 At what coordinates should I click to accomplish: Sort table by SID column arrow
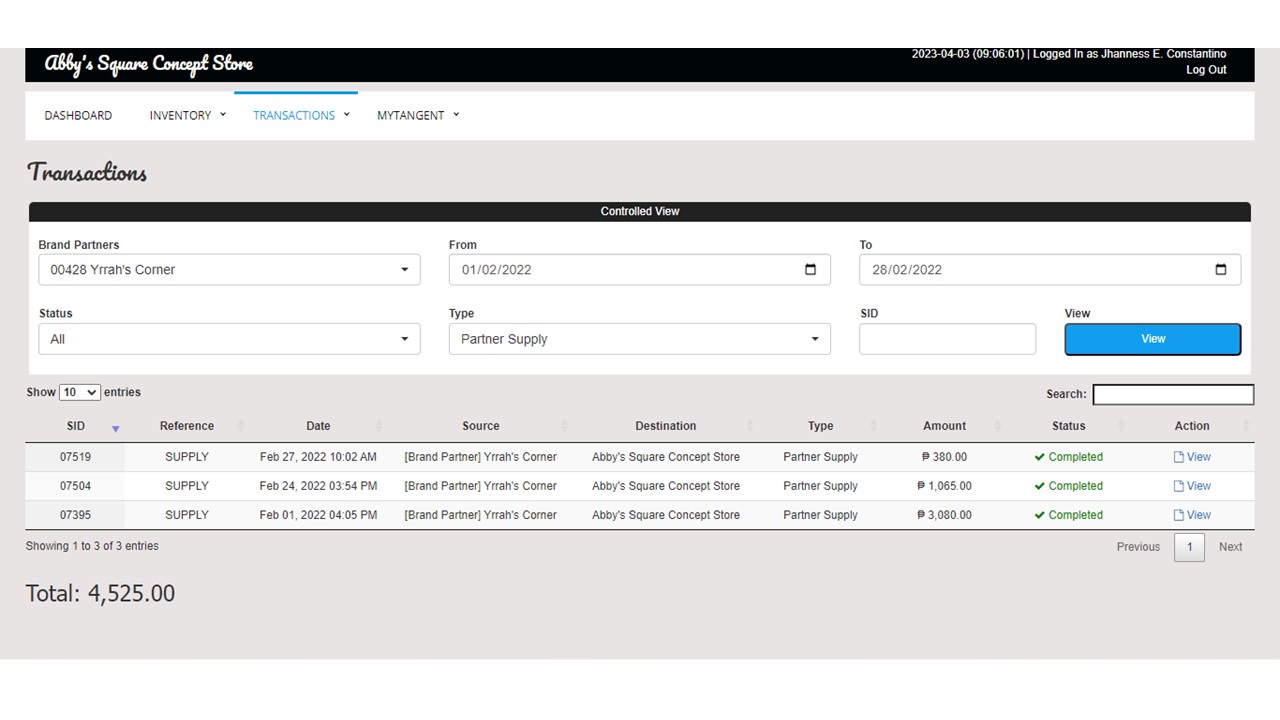(115, 428)
